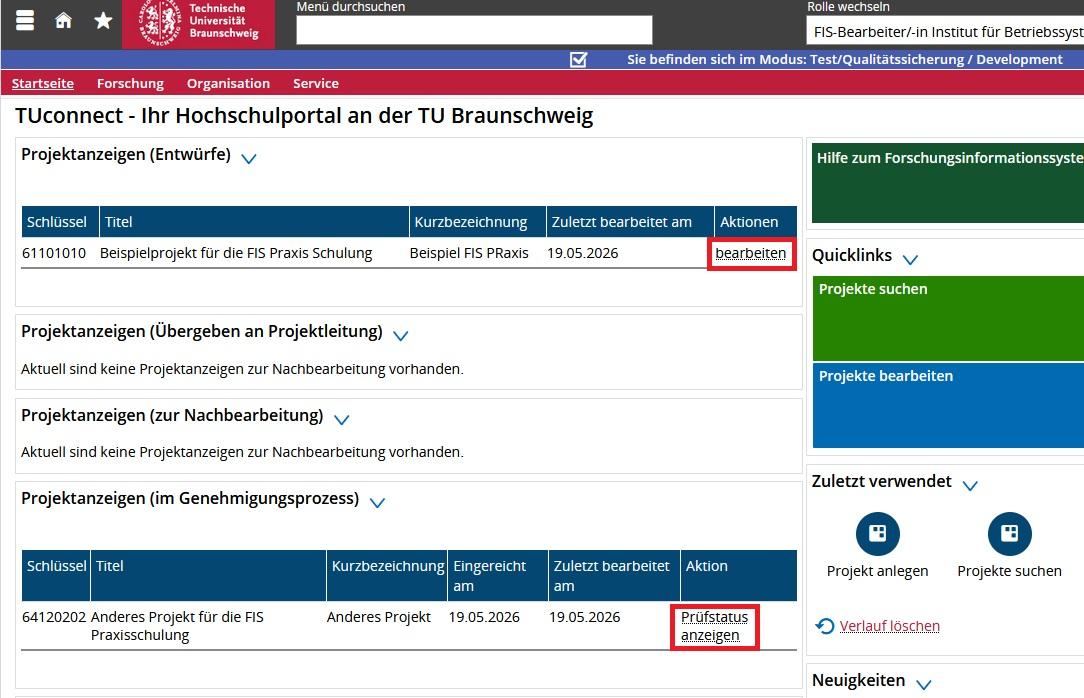1084x698 pixels.
Task: Collapse Übergeben an Projektleitung section
Action: tap(400, 335)
